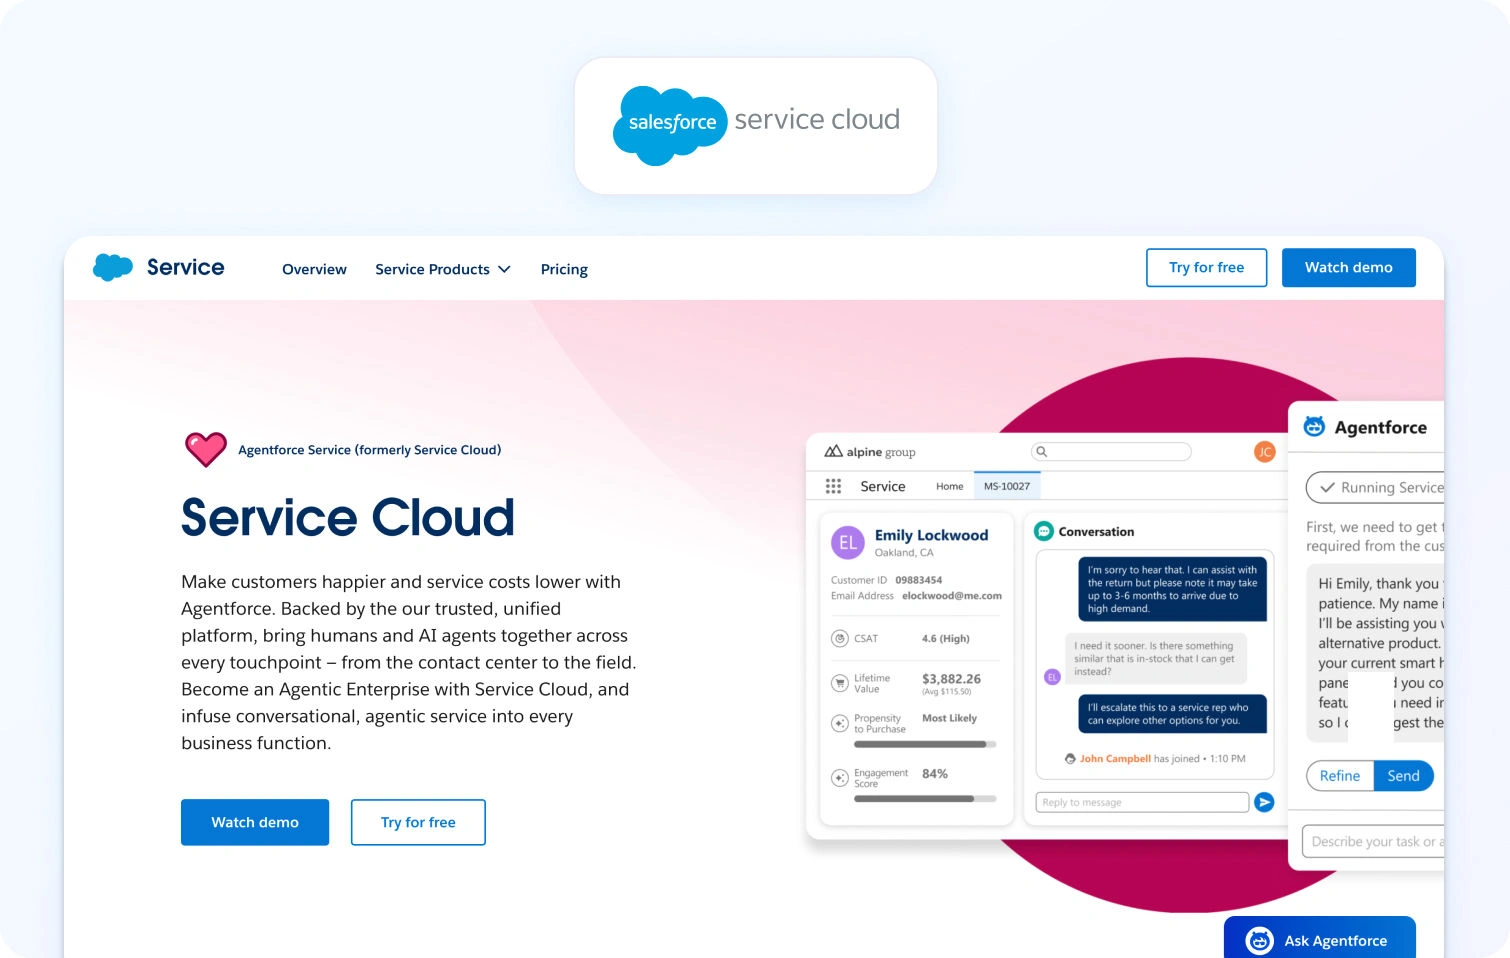Click the Reply to message input field
This screenshot has height=958, width=1510.
(1142, 802)
